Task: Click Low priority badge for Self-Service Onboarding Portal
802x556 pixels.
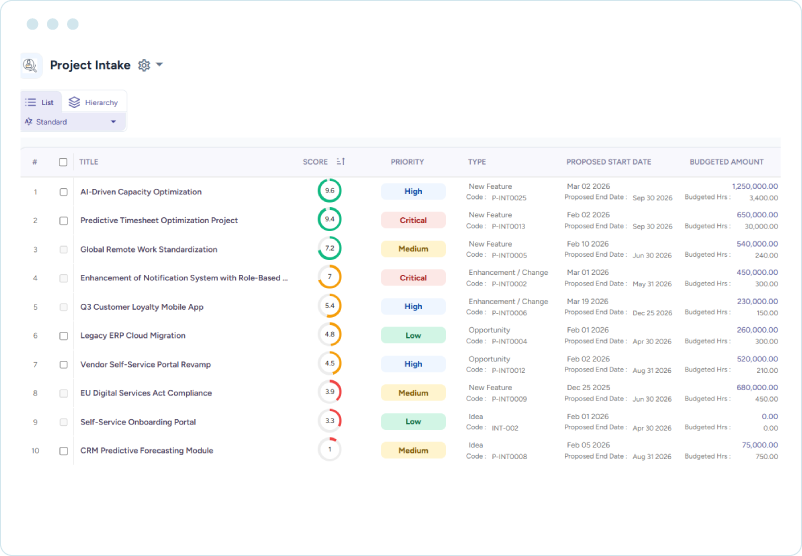Action: tap(413, 422)
